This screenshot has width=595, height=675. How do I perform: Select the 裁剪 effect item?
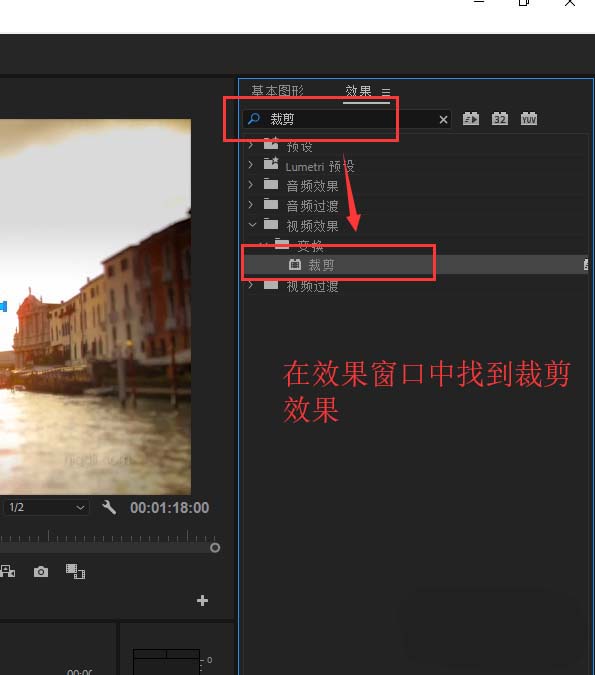(415, 265)
